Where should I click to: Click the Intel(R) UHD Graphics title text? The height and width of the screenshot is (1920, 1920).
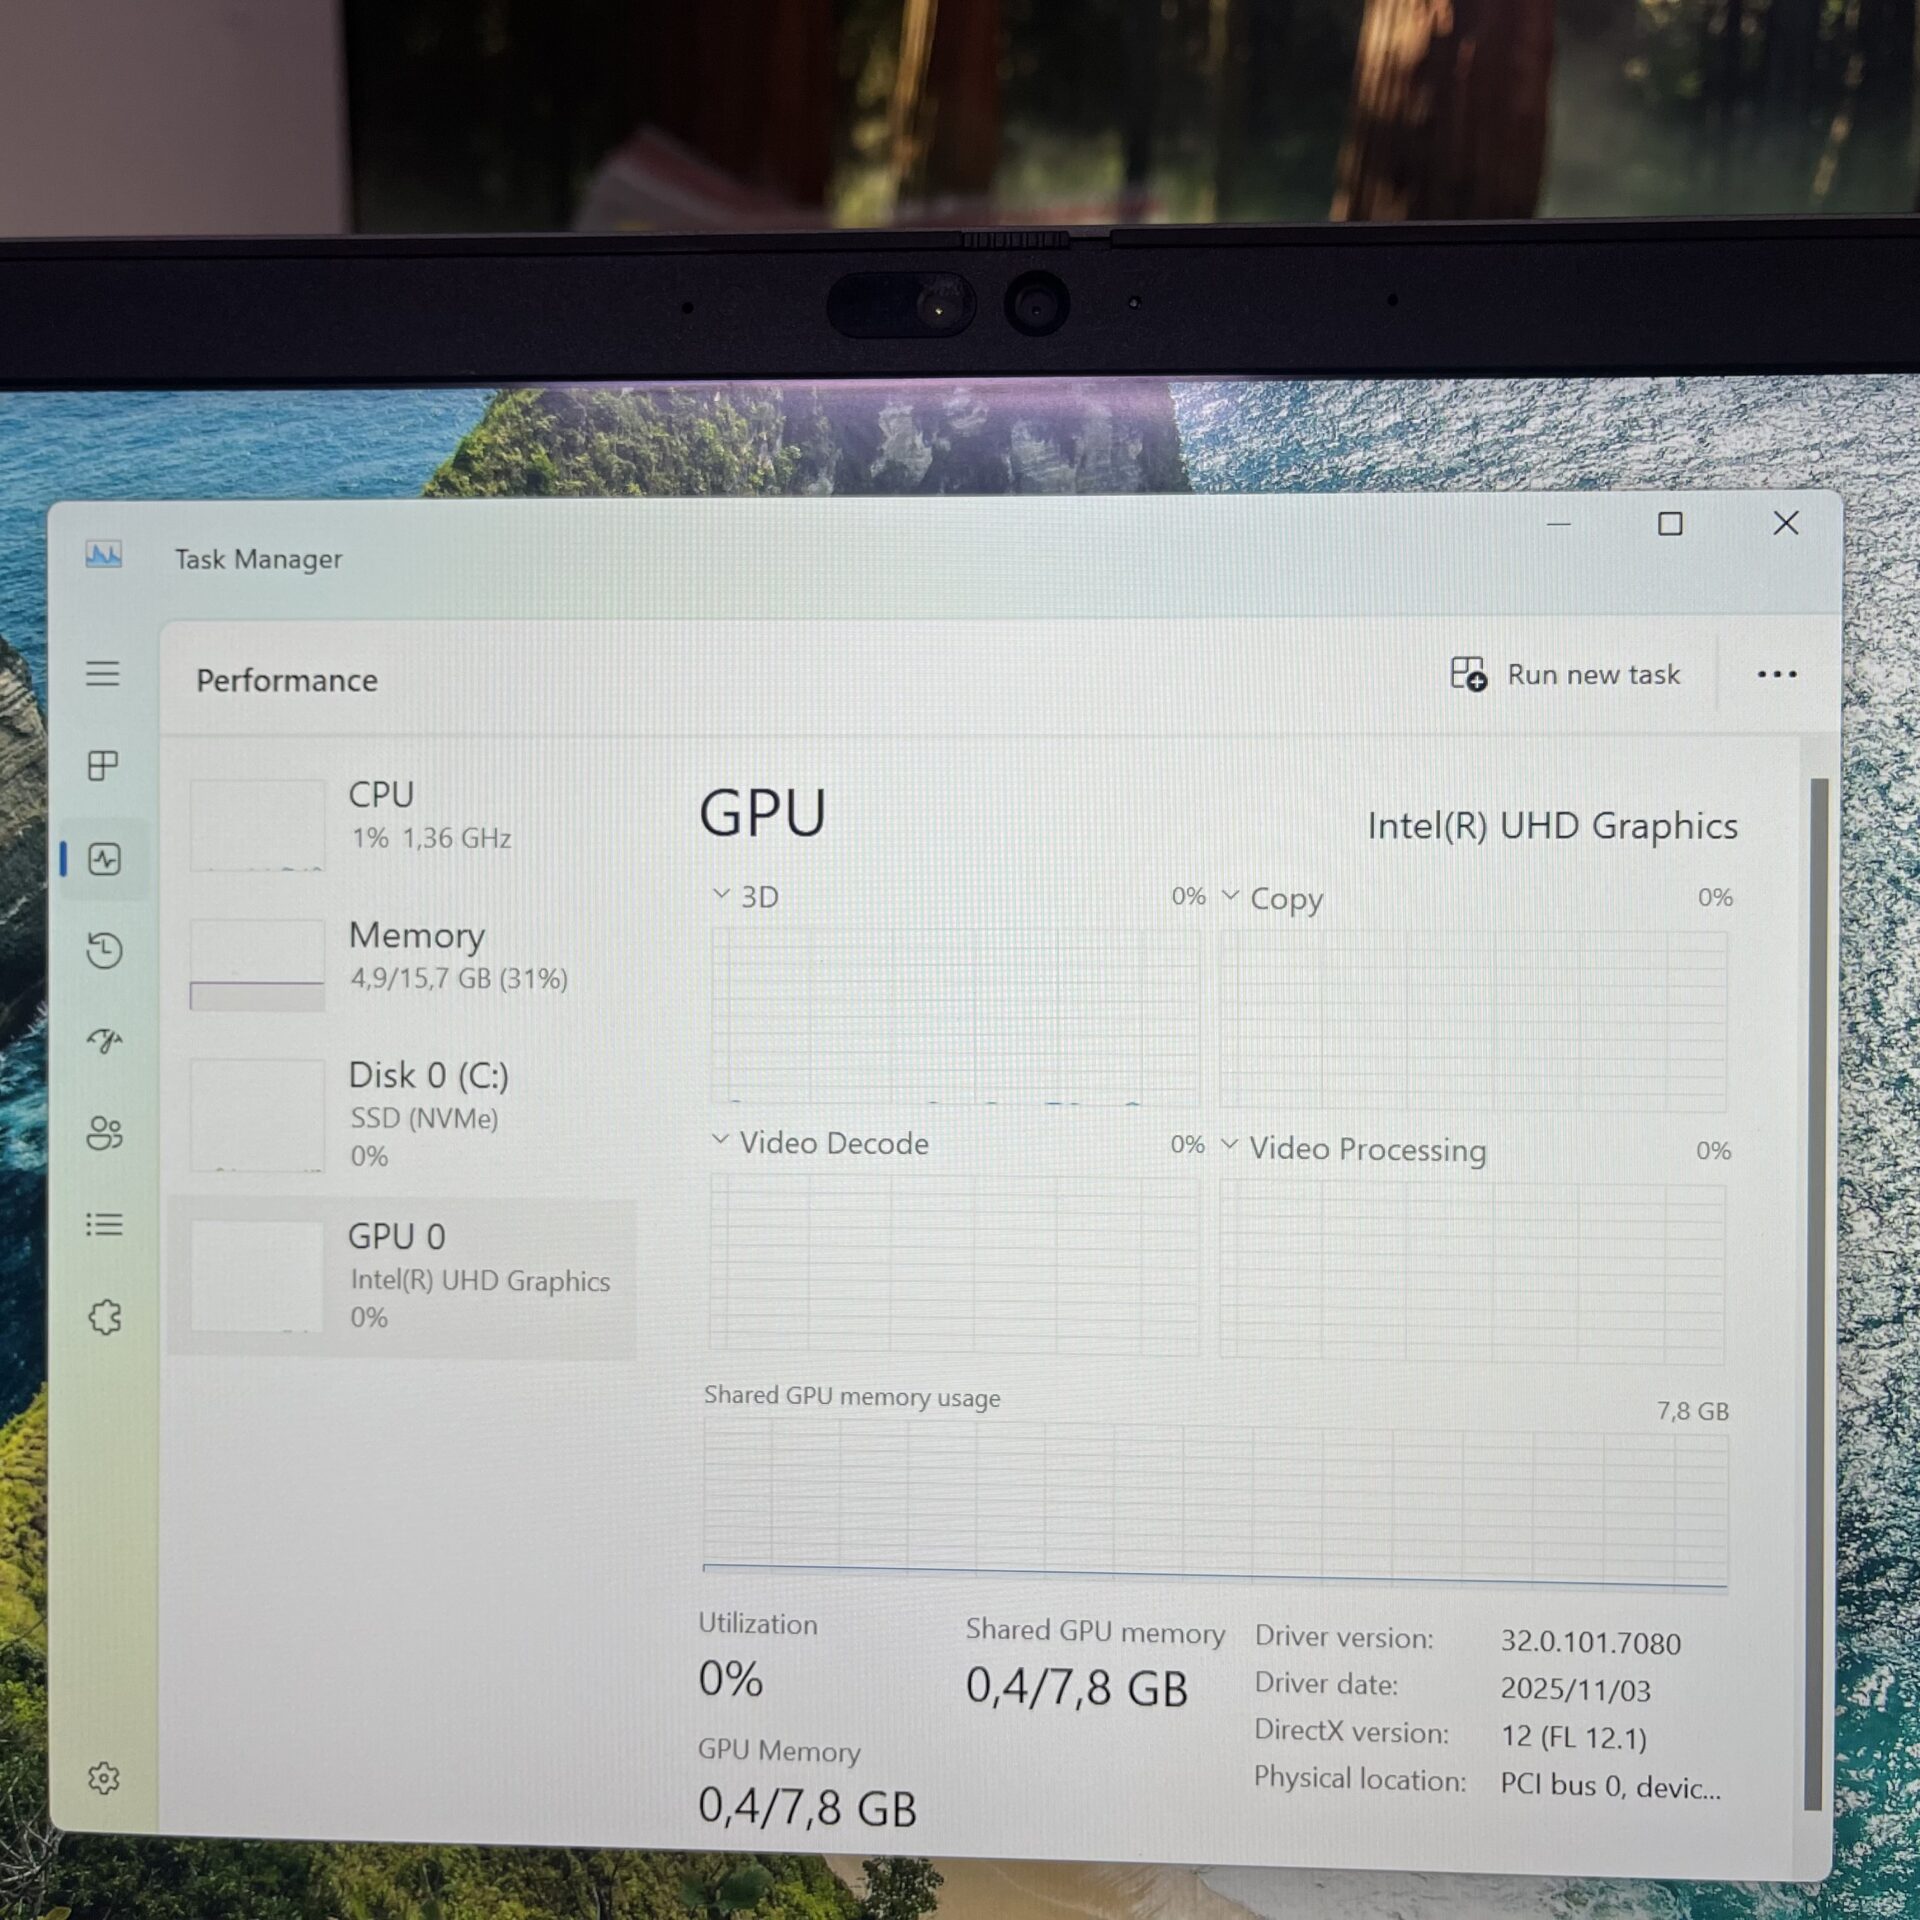pos(1552,826)
